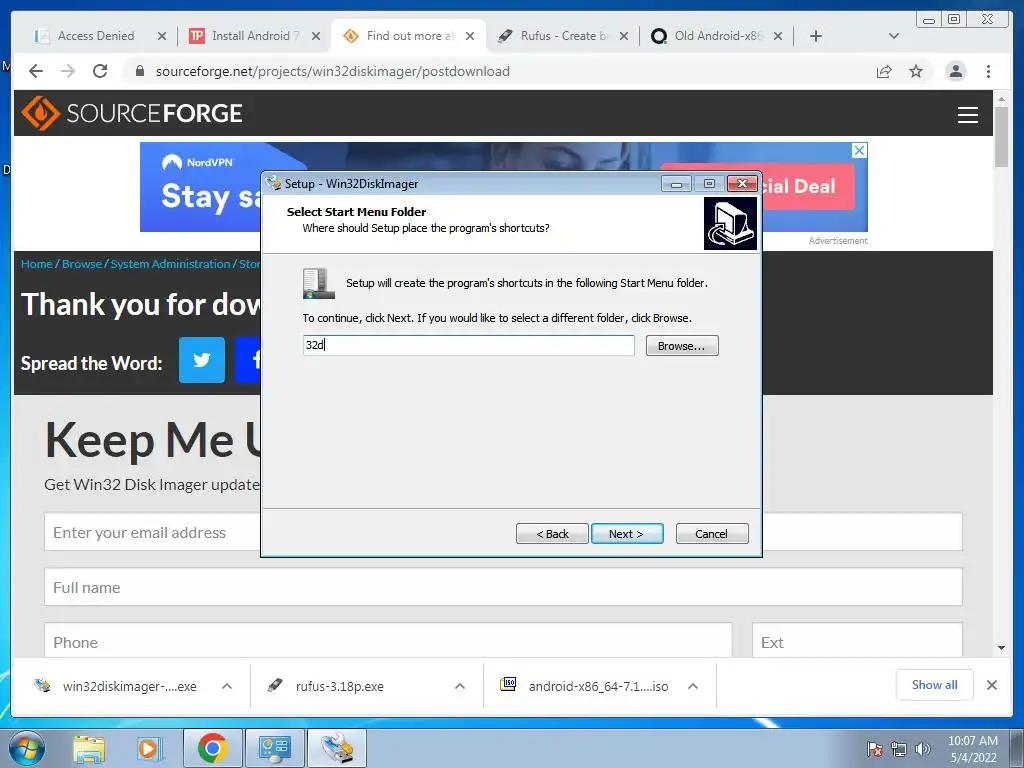Click the NordVPN ad banner

(504, 187)
